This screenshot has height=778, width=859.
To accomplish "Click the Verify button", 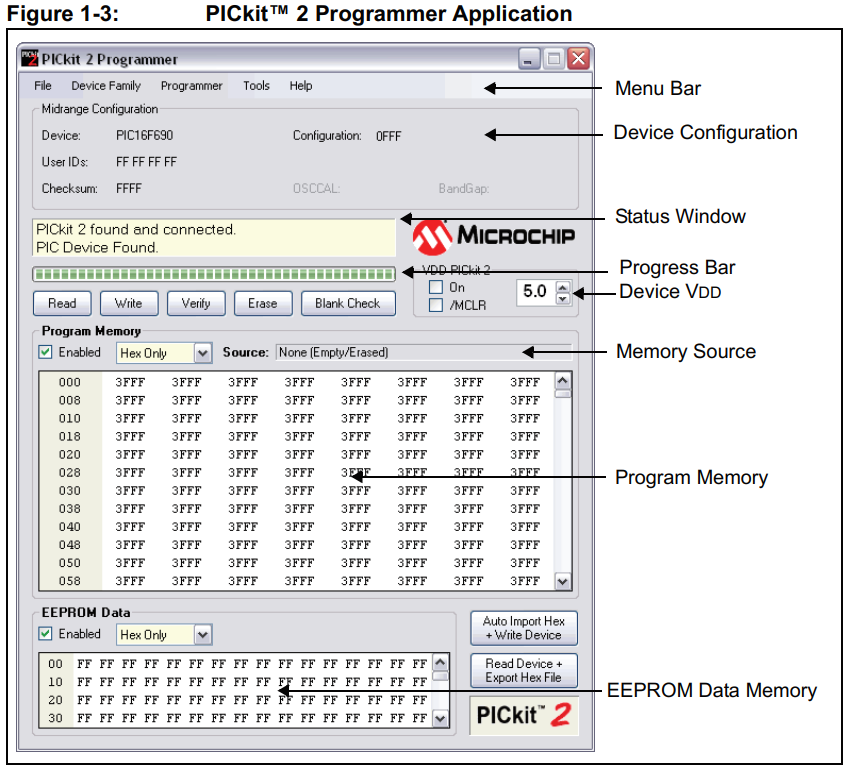I will tap(196, 304).
